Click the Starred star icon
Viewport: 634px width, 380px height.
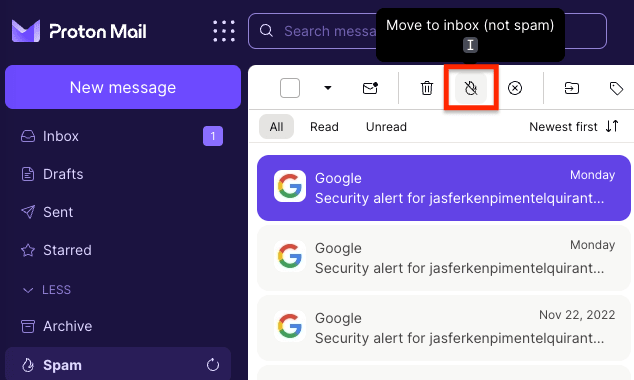28,250
